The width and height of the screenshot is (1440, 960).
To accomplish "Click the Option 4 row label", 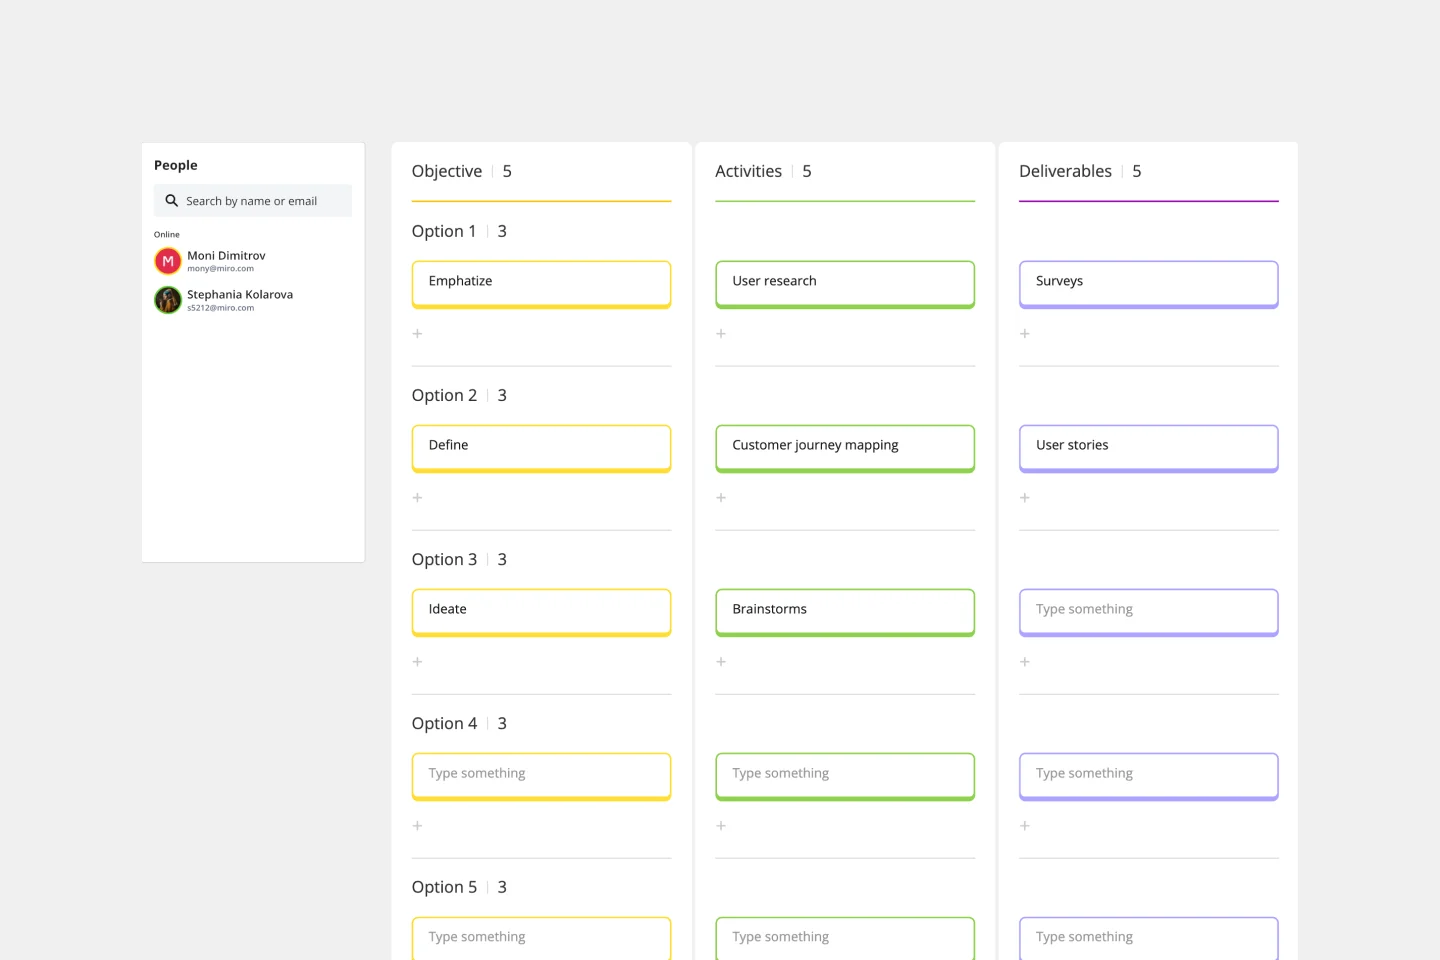I will 444,723.
